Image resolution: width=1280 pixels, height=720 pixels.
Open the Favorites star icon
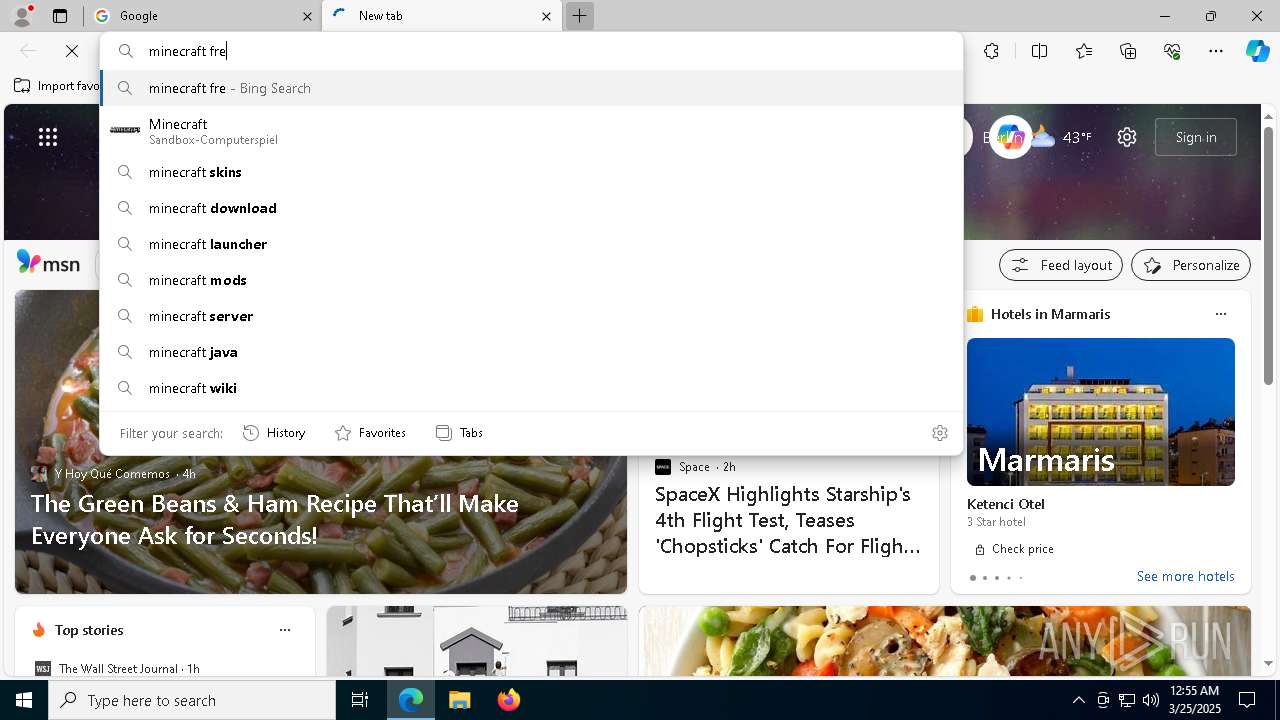click(x=1084, y=51)
